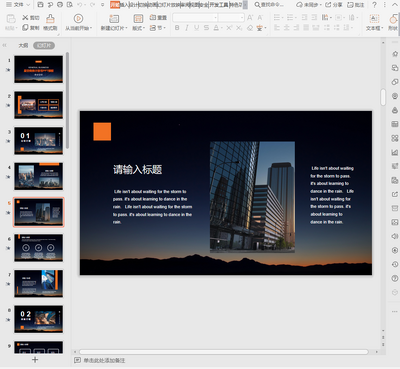The height and width of the screenshot is (369, 400).
Task: Select slide 8 thumbnail showing 02
Action: coord(38,319)
